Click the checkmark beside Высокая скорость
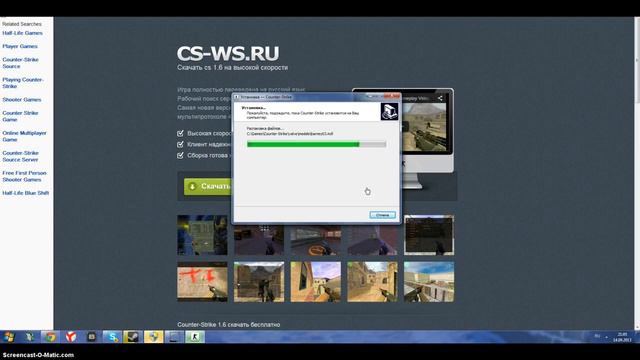Viewport: 640px width, 360px height. pos(180,133)
